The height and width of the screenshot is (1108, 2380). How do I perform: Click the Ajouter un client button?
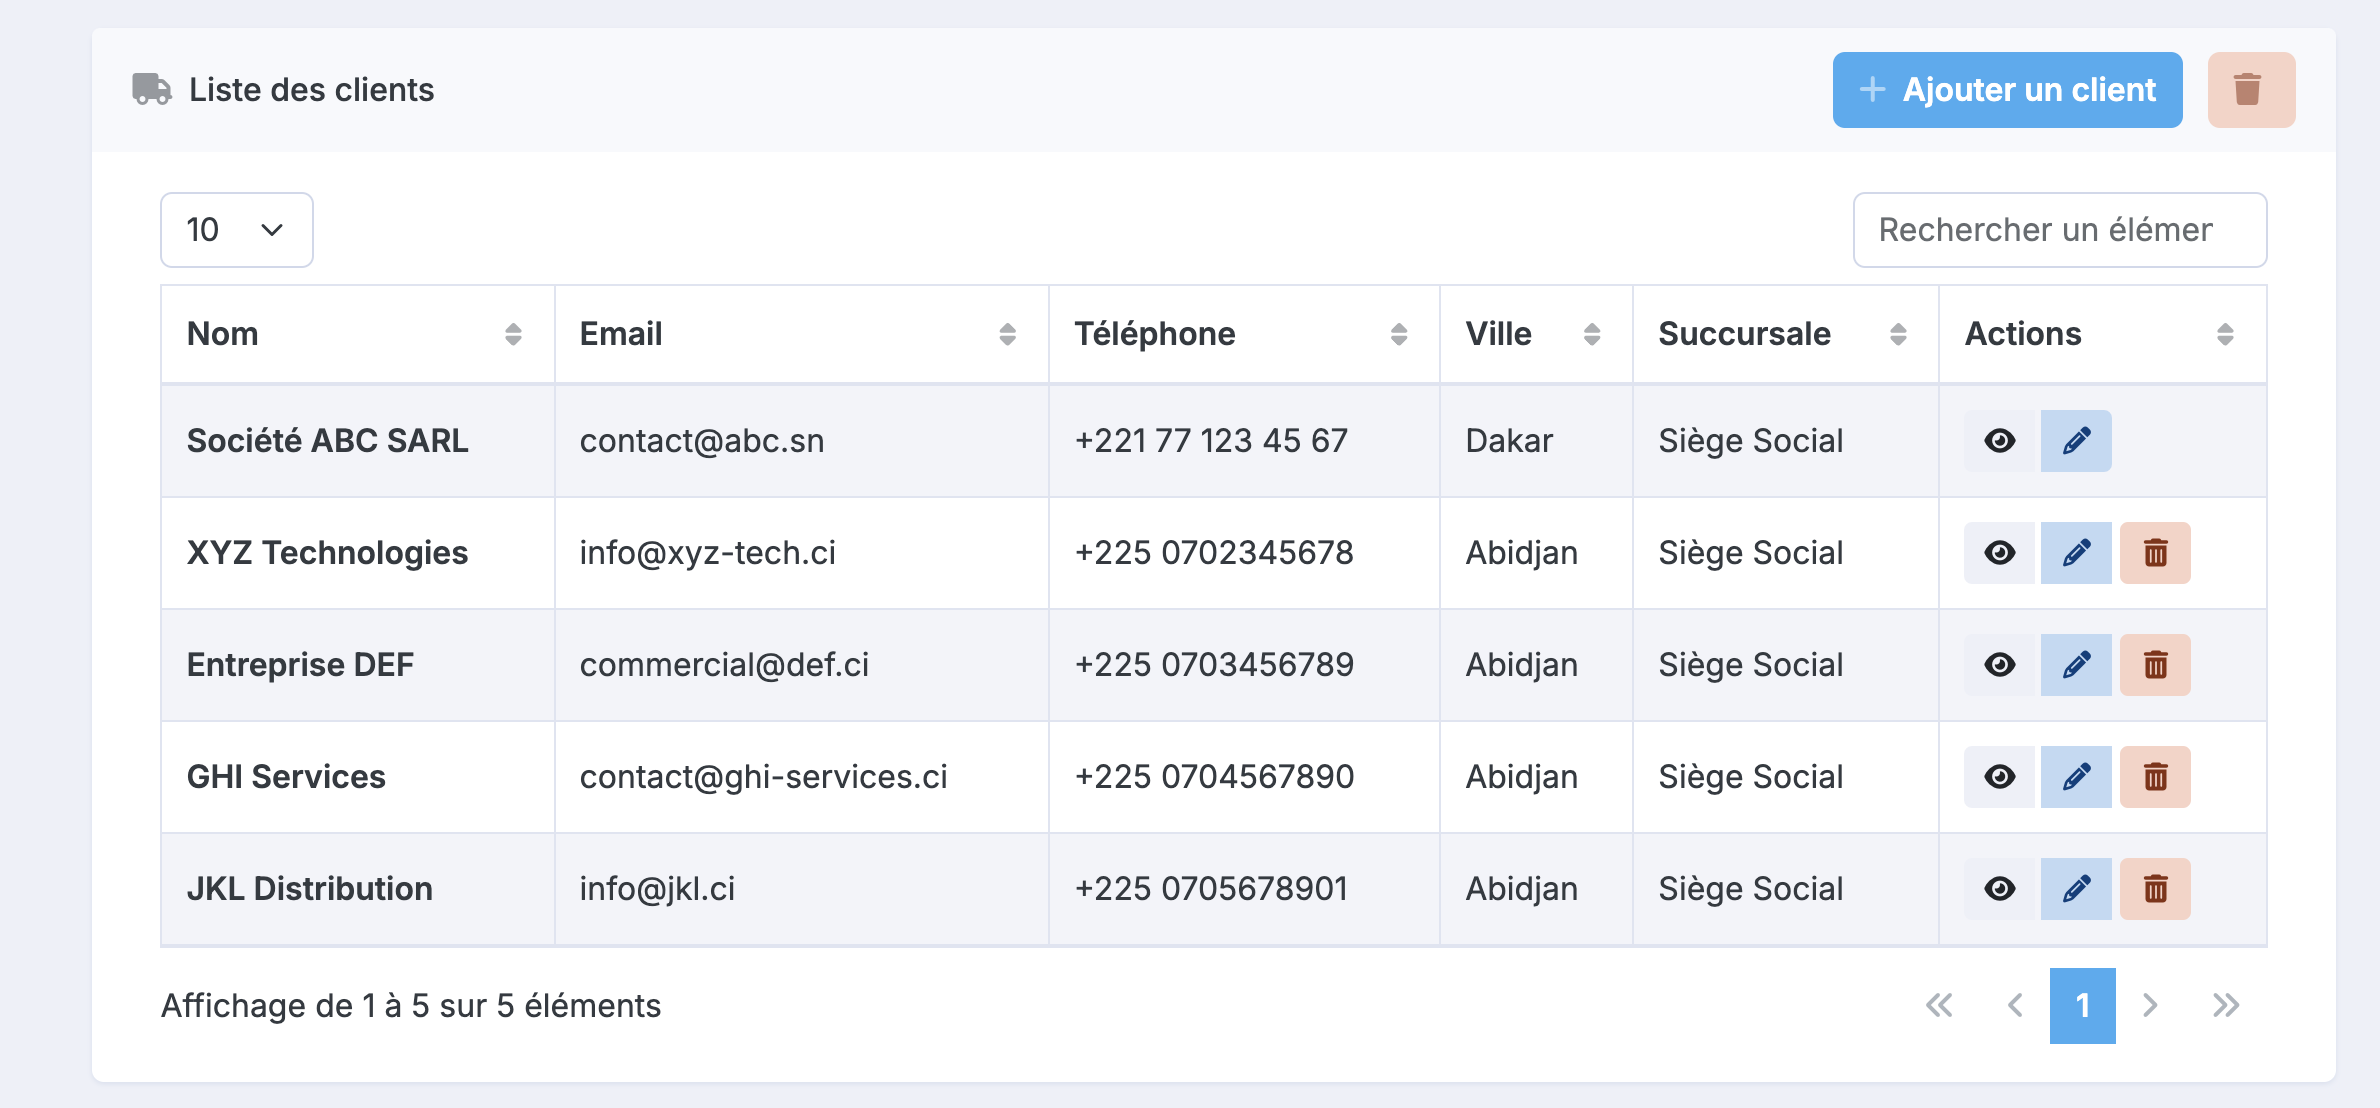tap(2007, 90)
